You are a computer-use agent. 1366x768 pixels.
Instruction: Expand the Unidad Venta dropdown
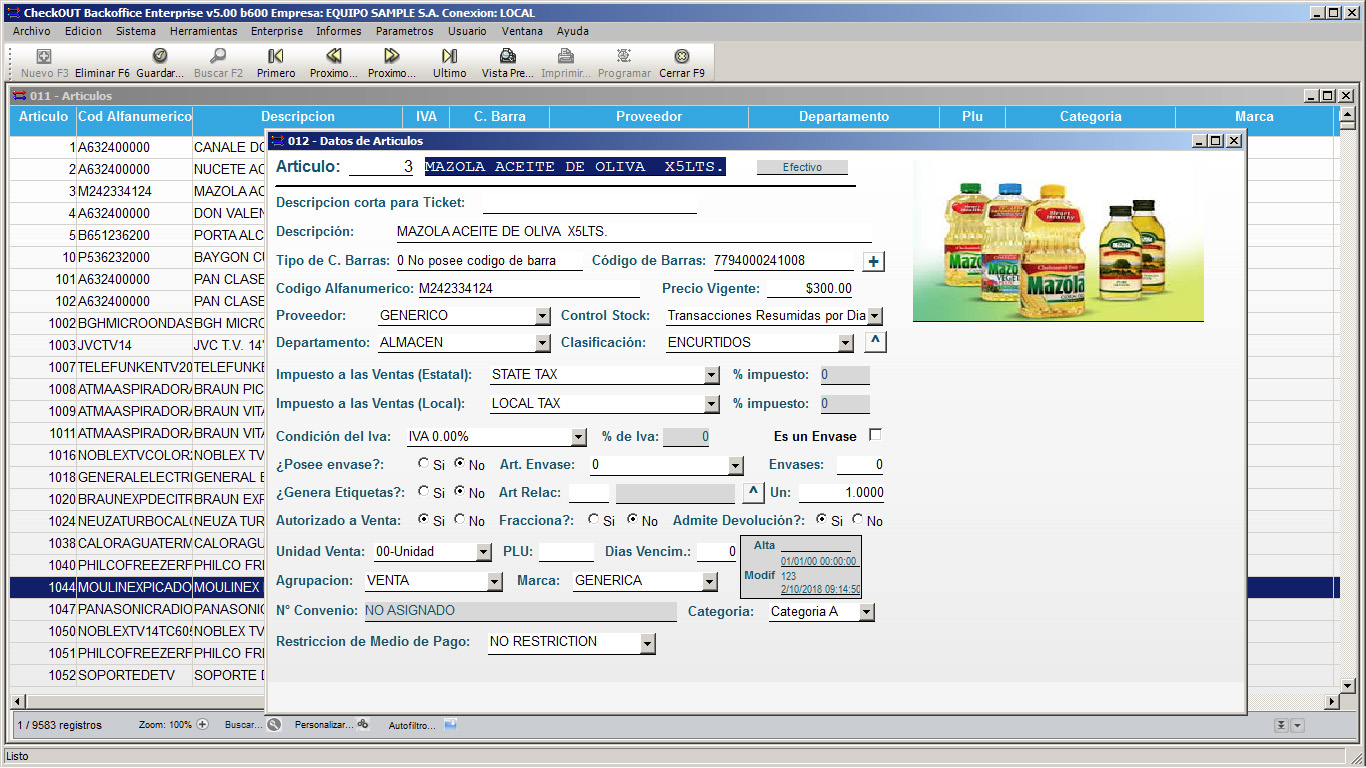(484, 552)
